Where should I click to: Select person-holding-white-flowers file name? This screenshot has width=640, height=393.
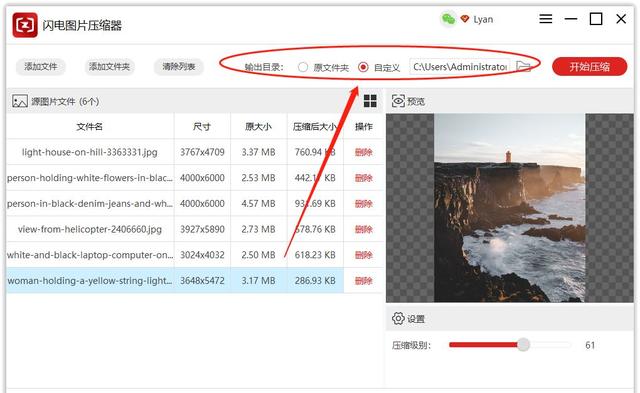90,178
